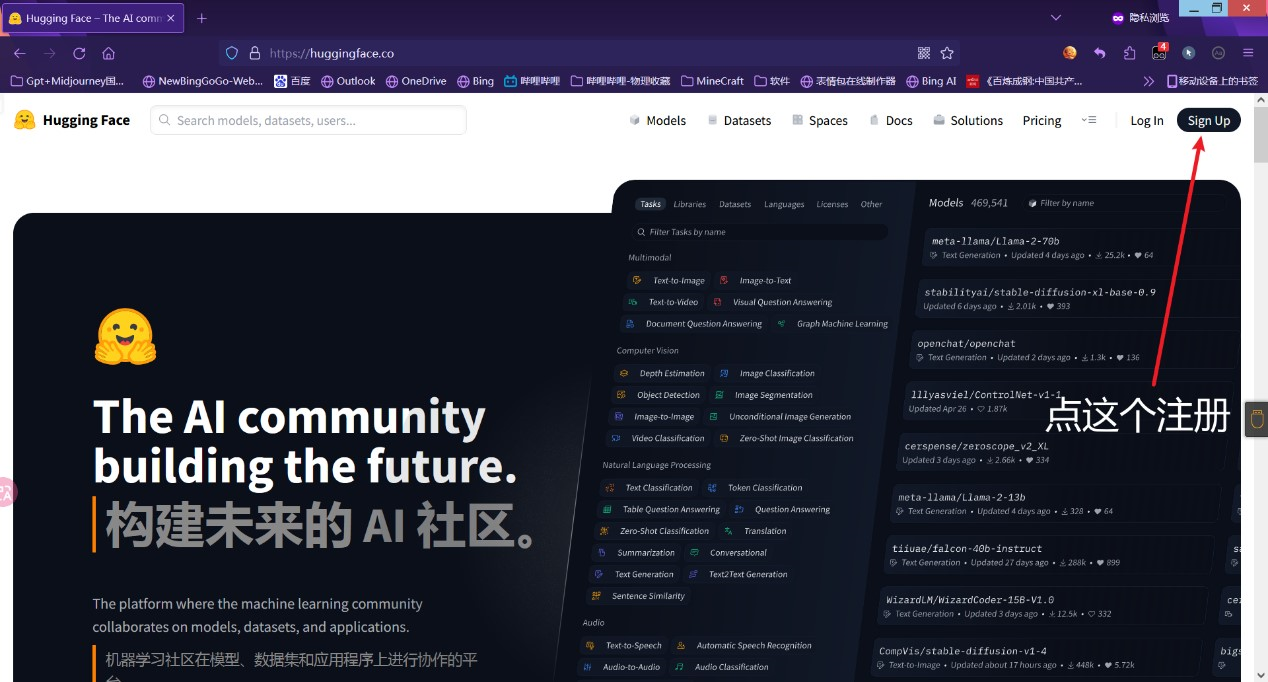Open the tracking protection shield icon
Viewport: 1268px width, 682px height.
[232, 53]
